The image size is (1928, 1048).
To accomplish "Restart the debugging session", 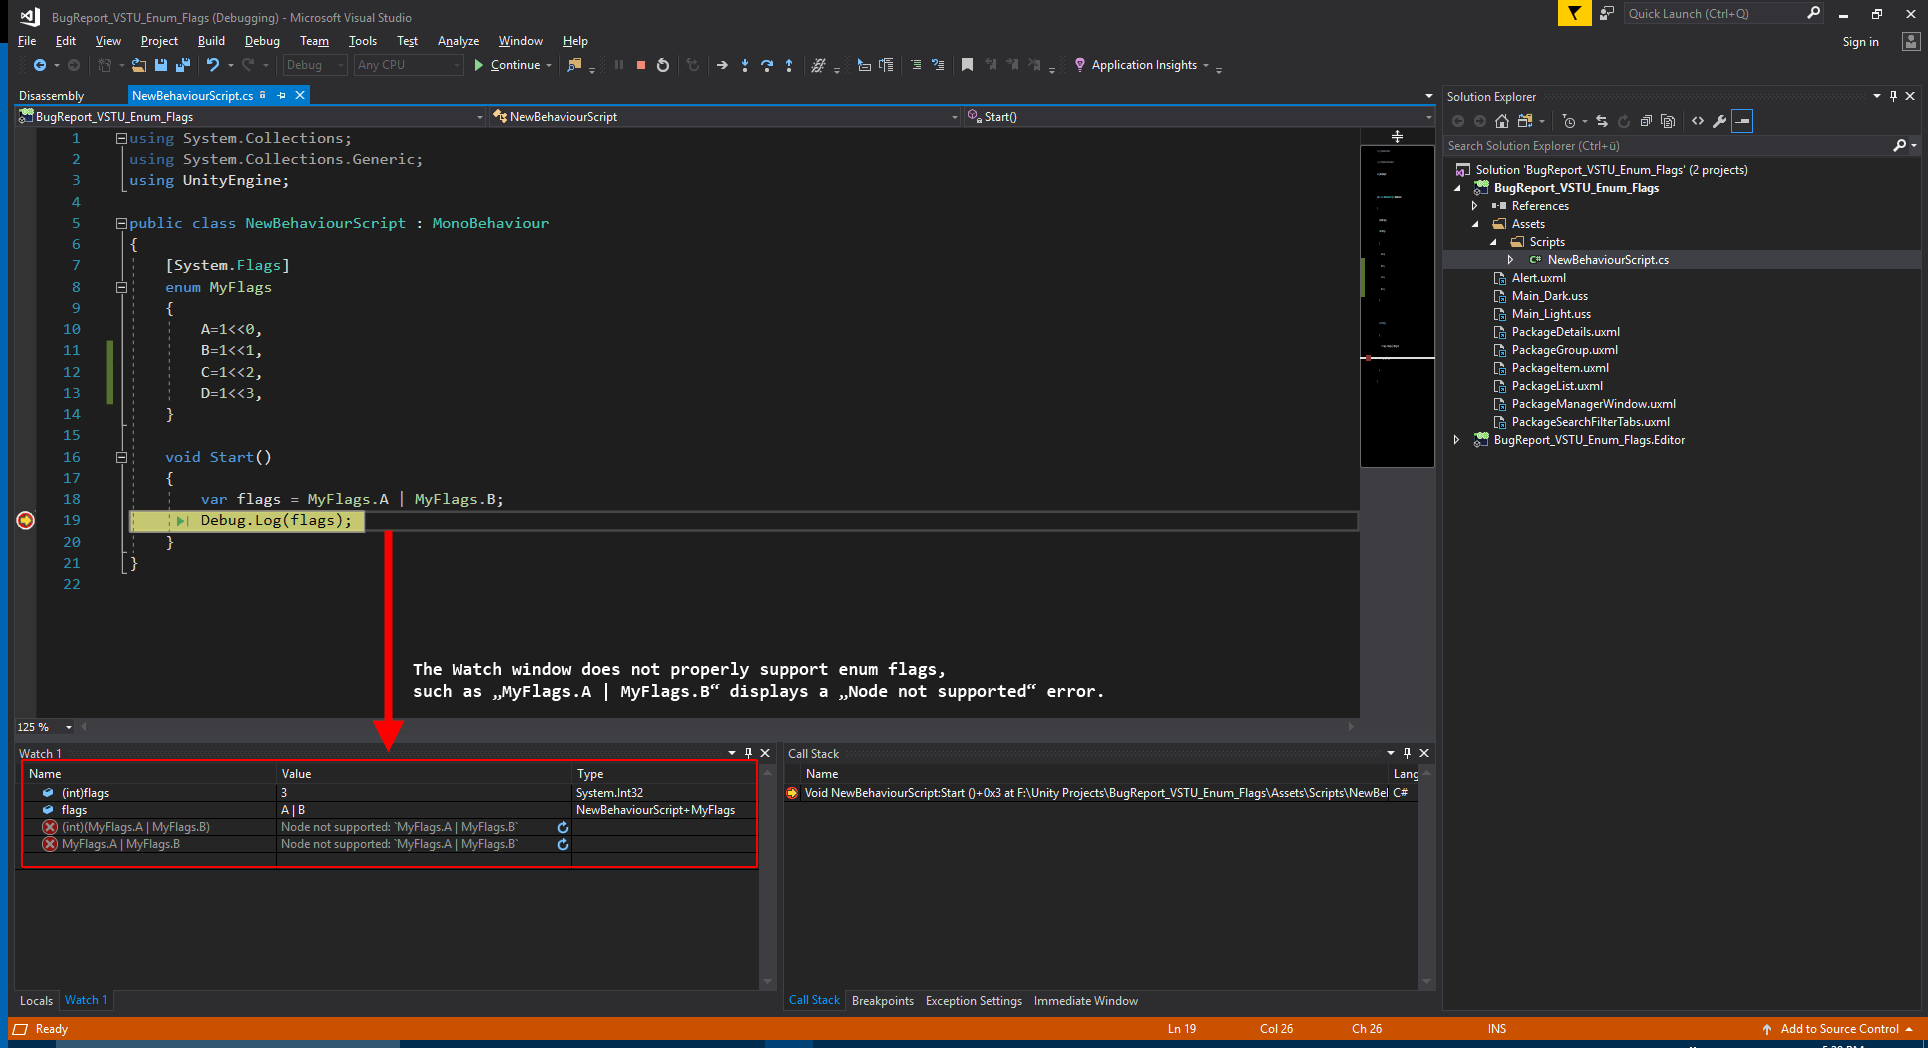I will click(663, 65).
